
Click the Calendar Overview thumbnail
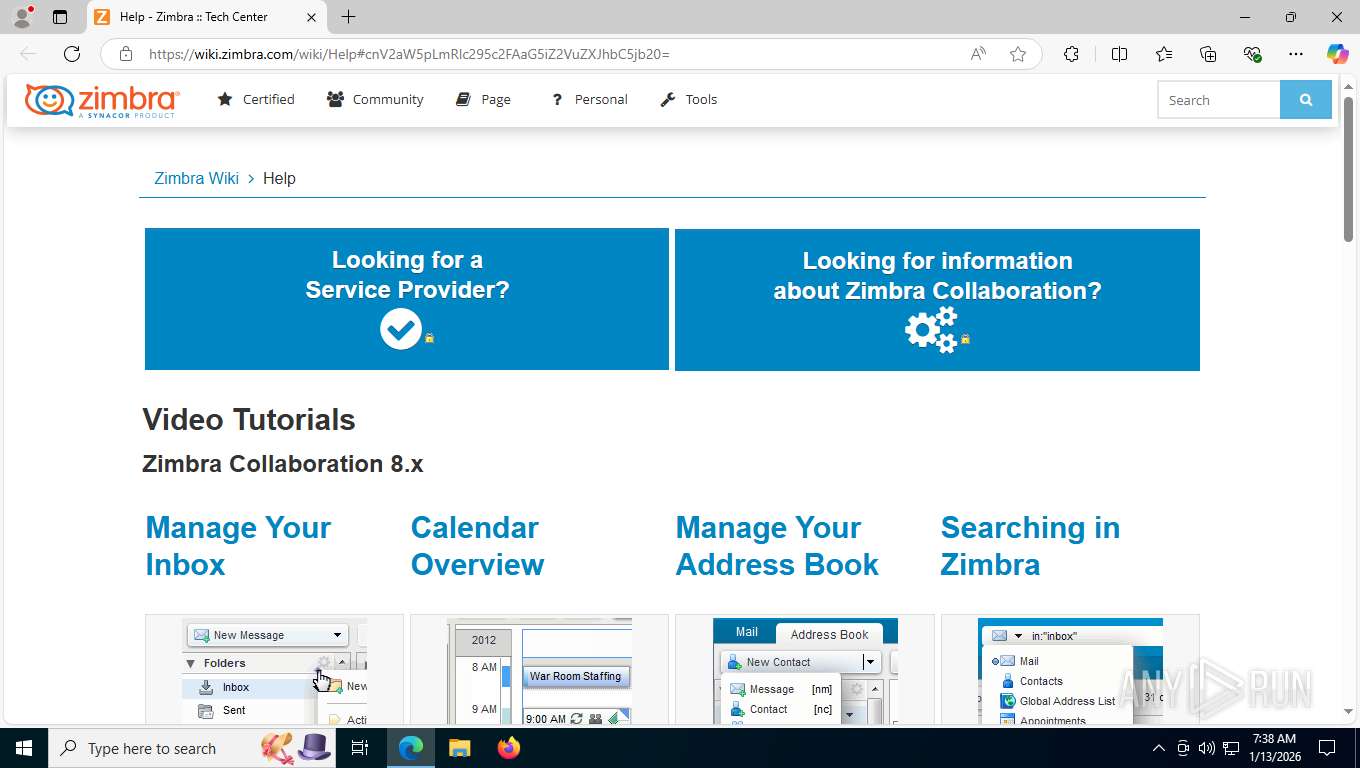[539, 670]
